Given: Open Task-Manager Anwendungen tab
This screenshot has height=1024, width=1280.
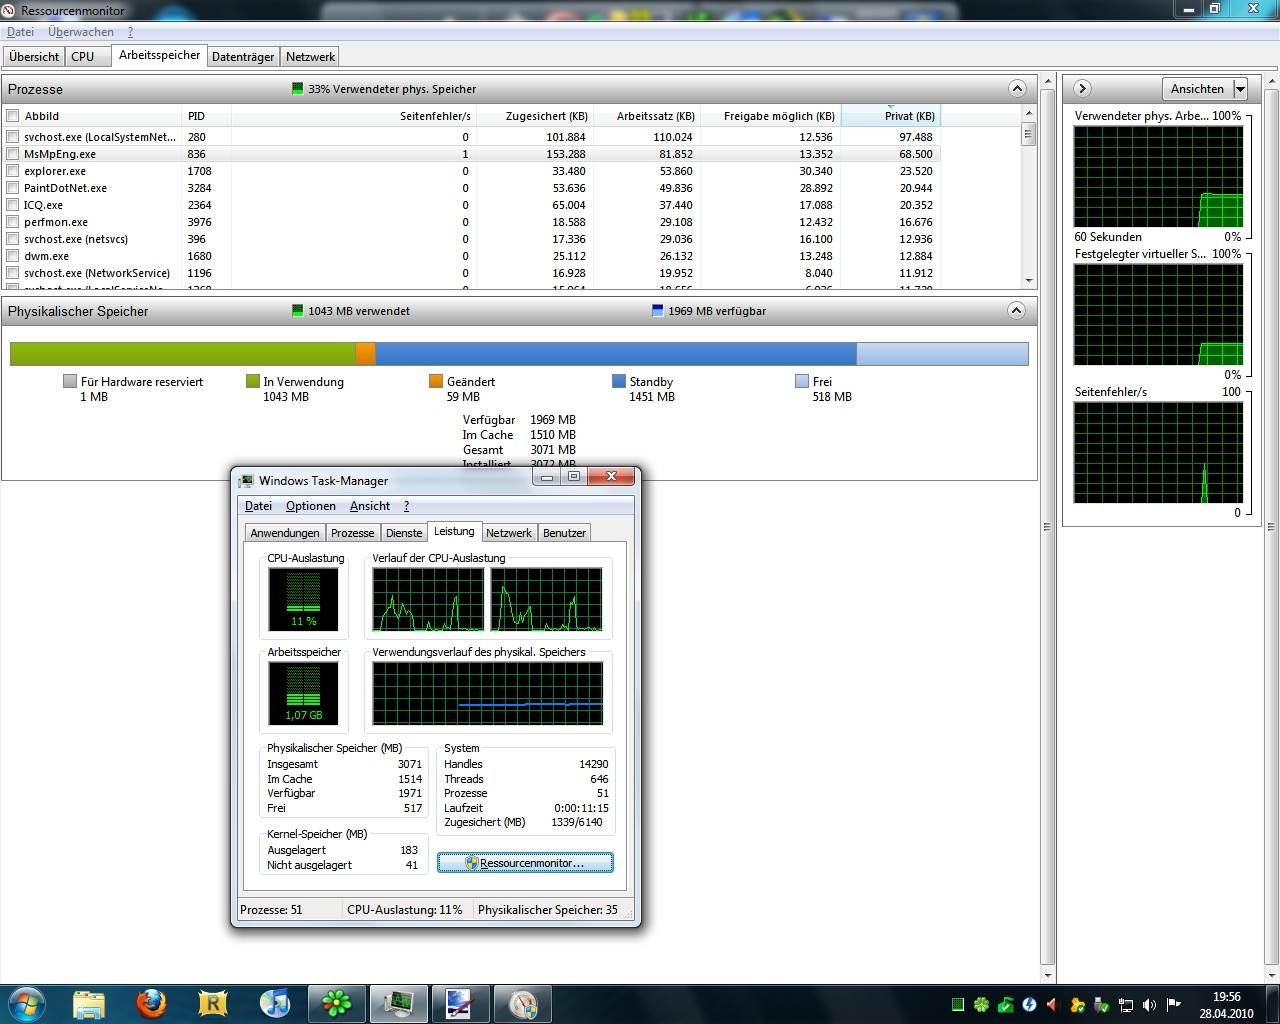Looking at the screenshot, I should (285, 533).
